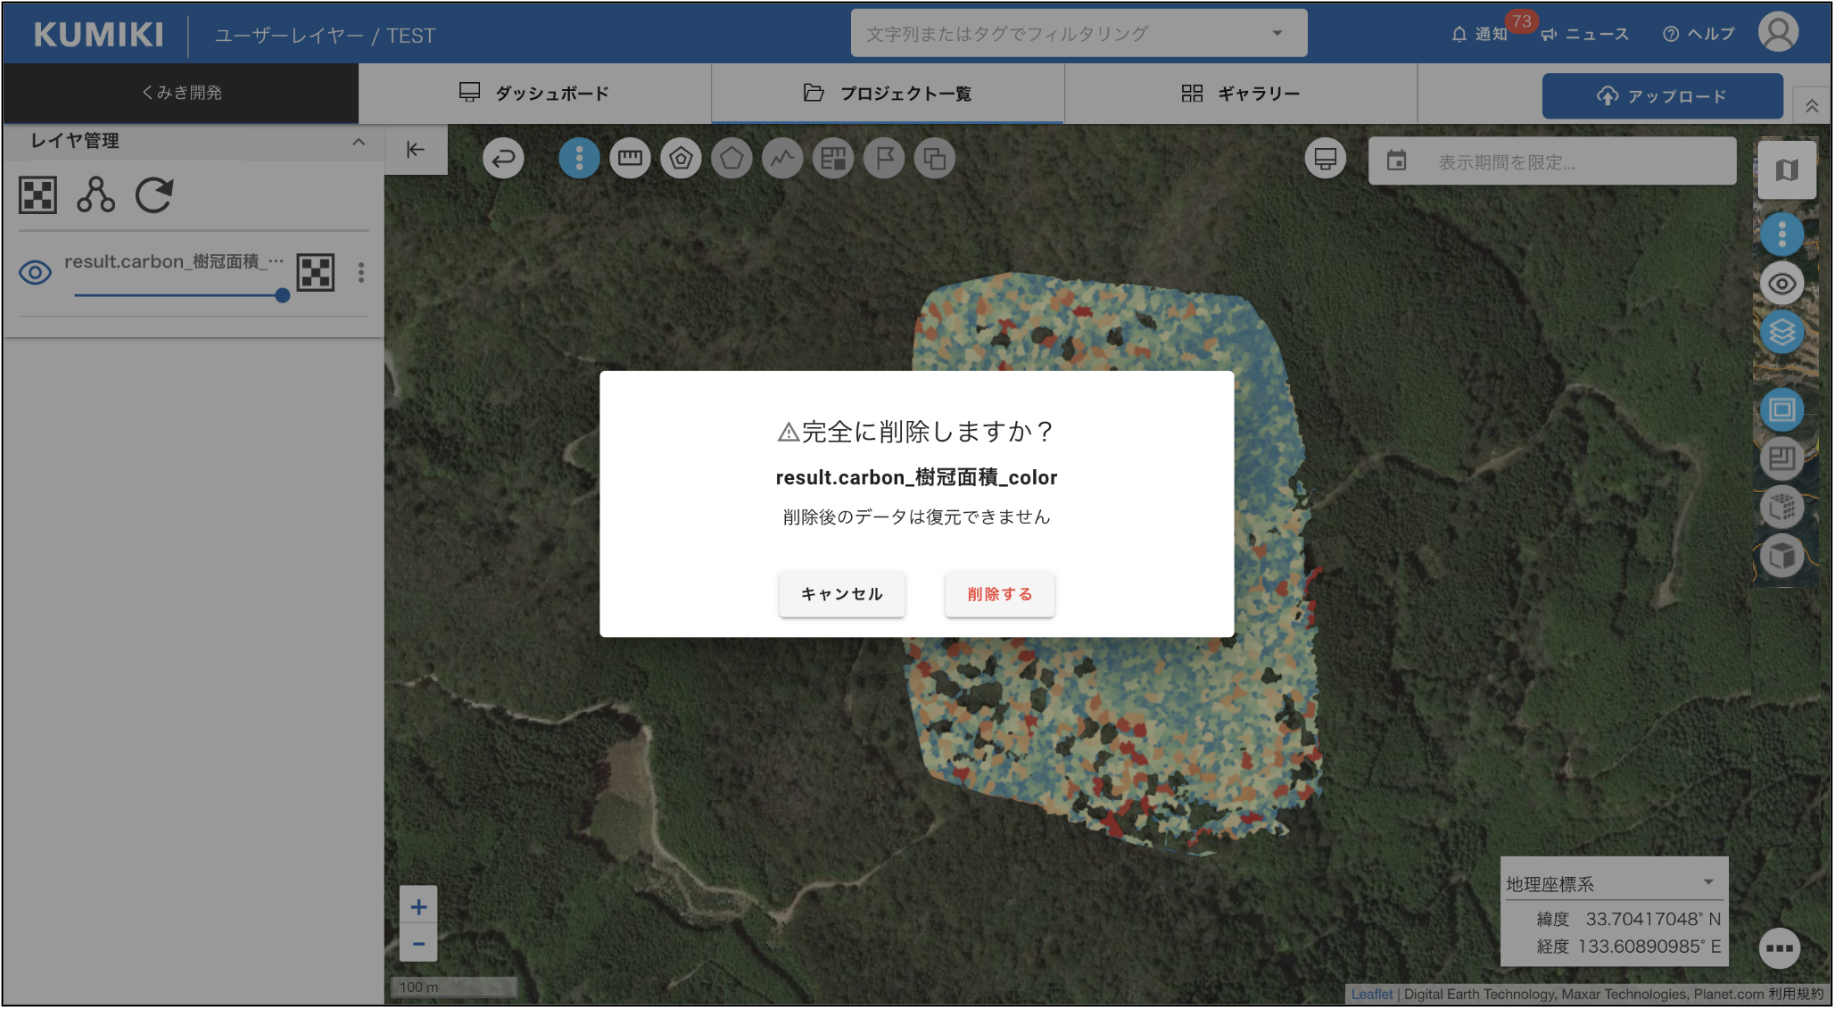Switch to the ダッシュボード tab
The image size is (1836, 1010).
(x=535, y=93)
